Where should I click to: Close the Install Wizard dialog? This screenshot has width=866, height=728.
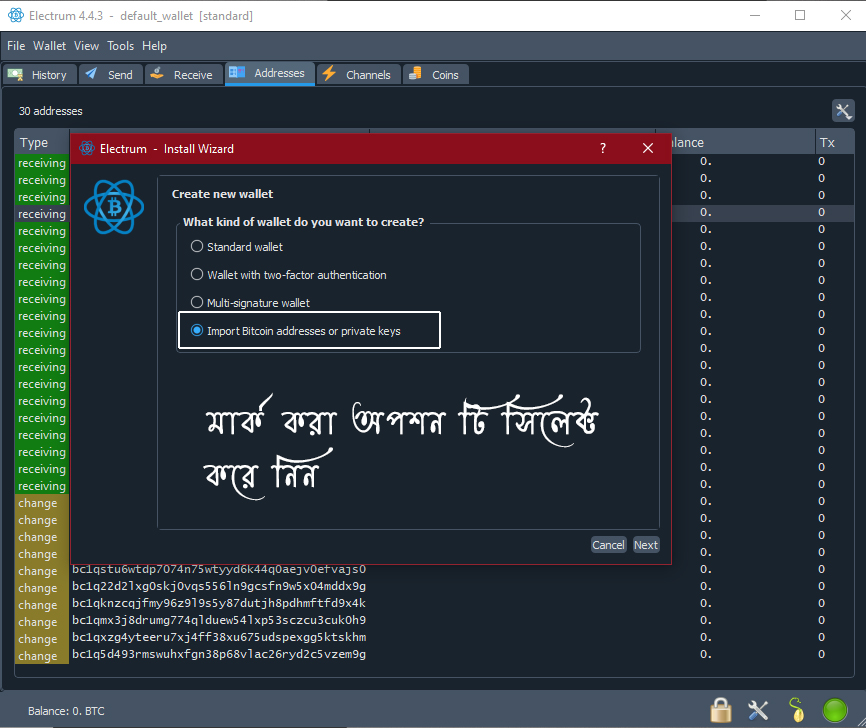click(x=648, y=149)
